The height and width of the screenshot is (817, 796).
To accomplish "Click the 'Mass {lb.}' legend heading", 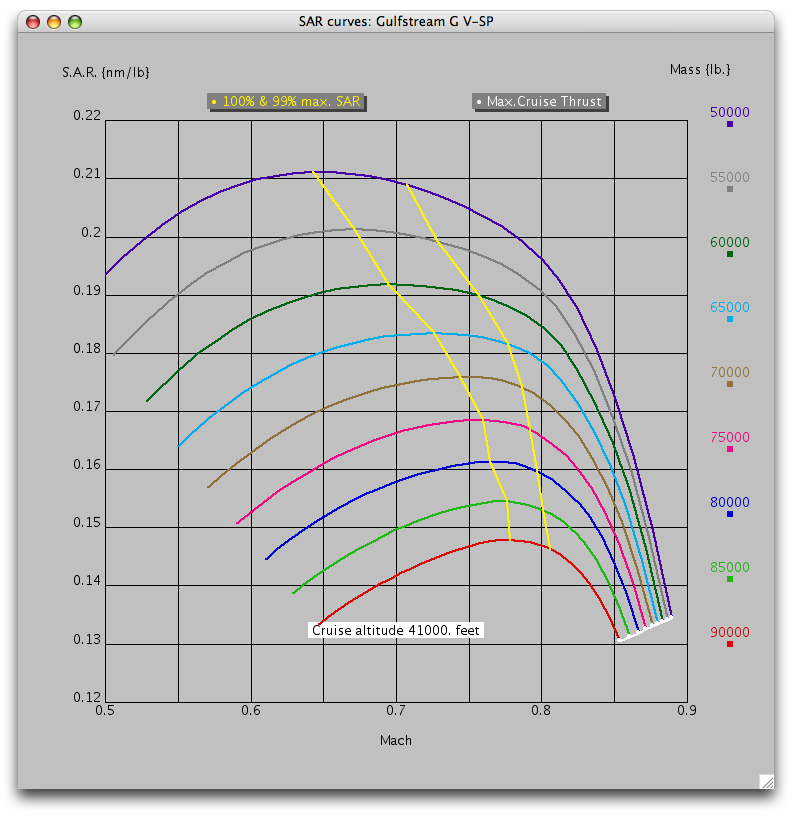I will 700,69.
